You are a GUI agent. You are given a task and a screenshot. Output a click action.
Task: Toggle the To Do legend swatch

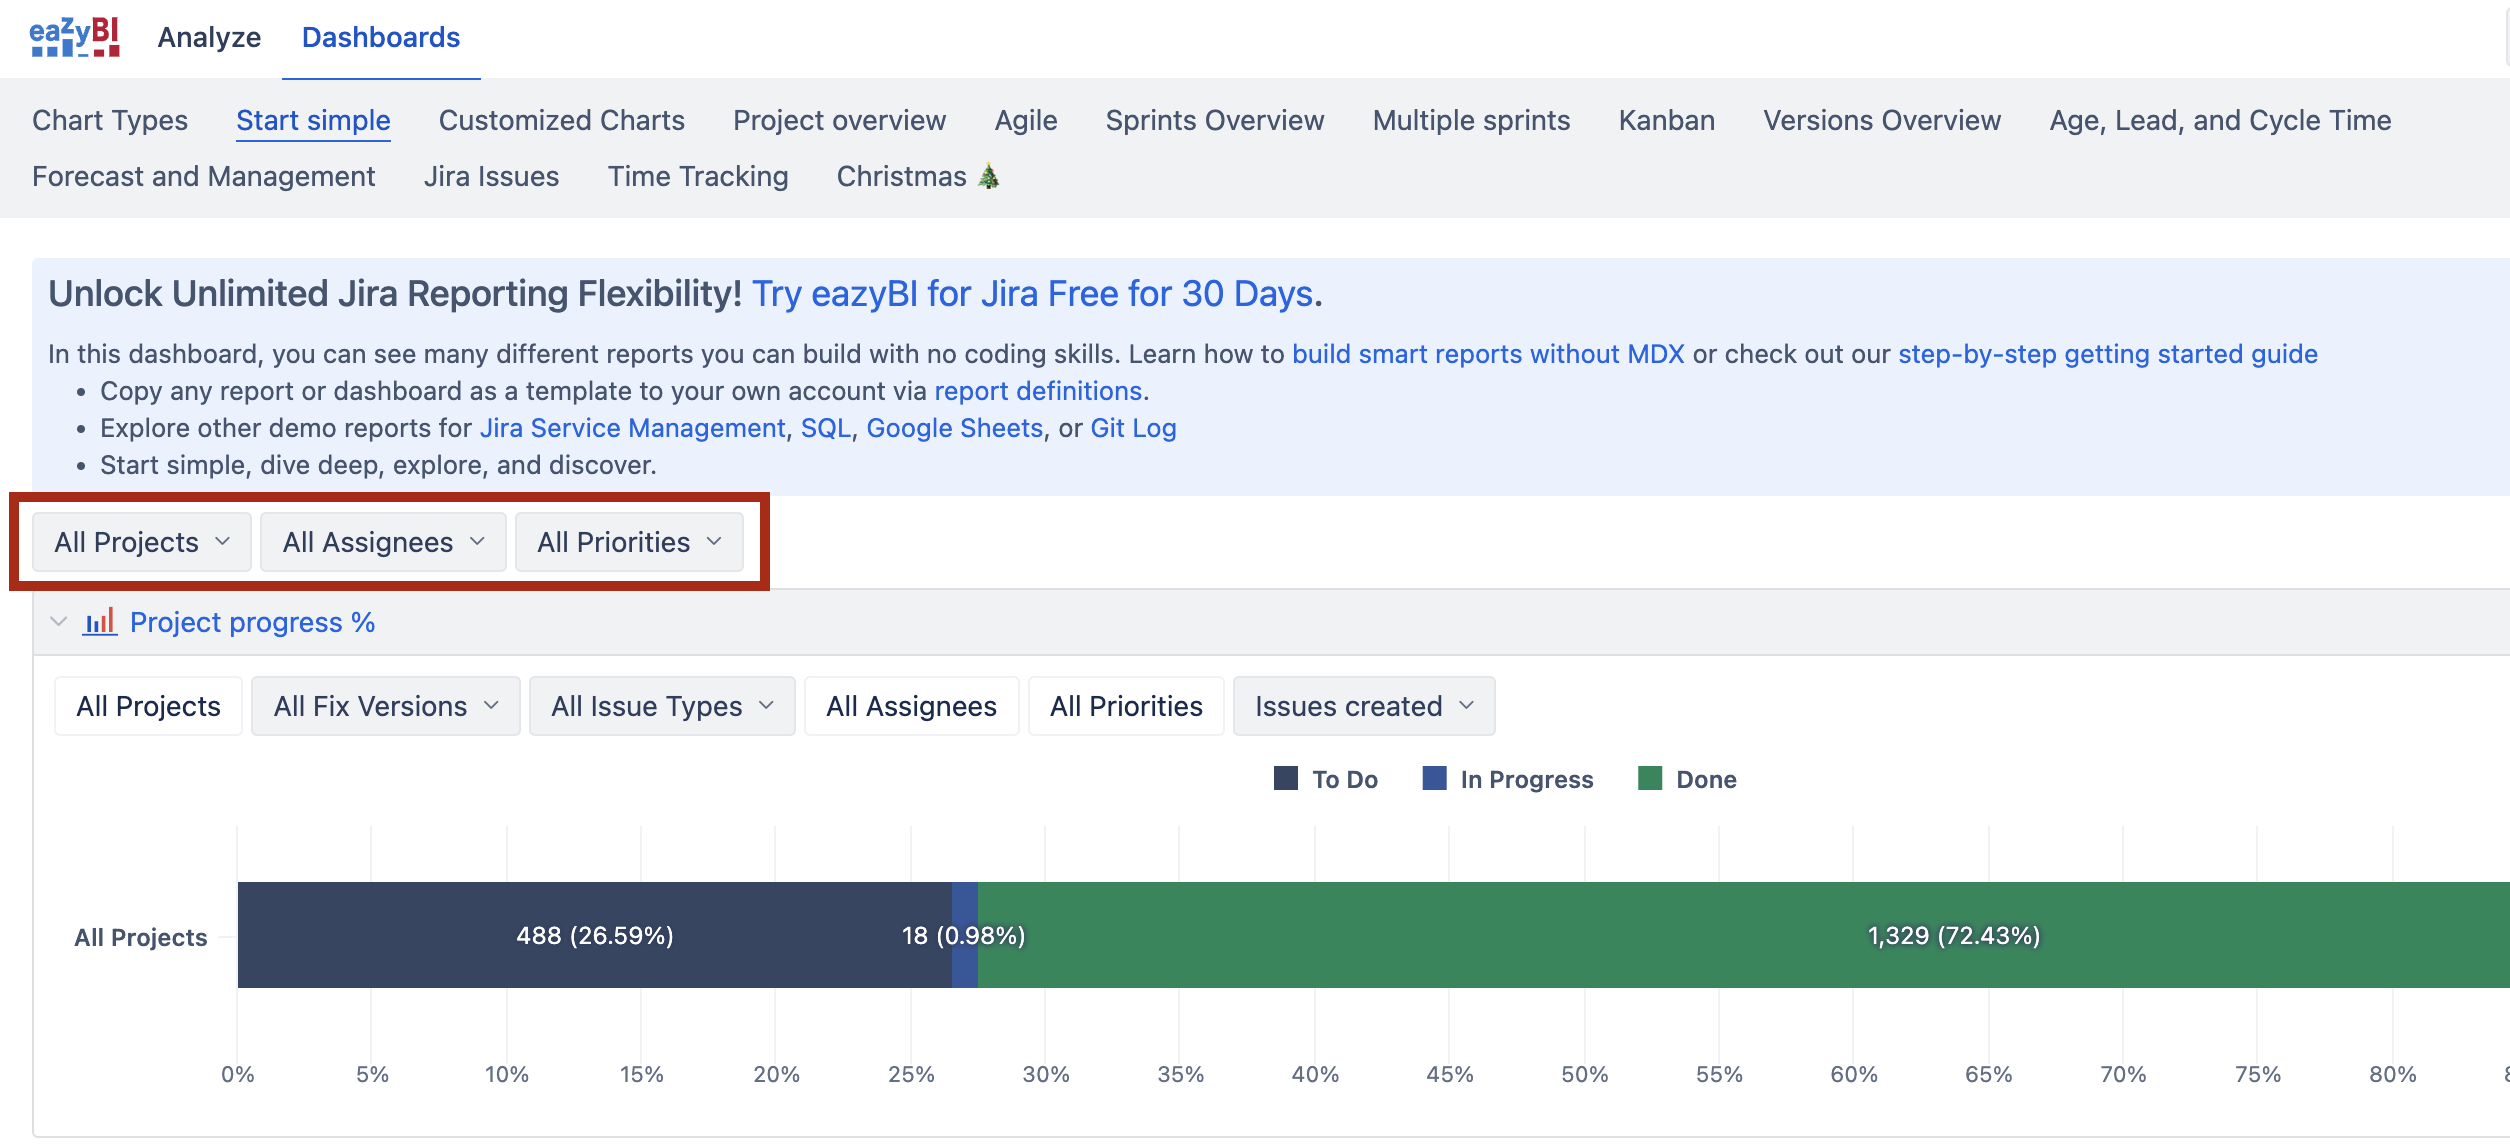(1286, 779)
